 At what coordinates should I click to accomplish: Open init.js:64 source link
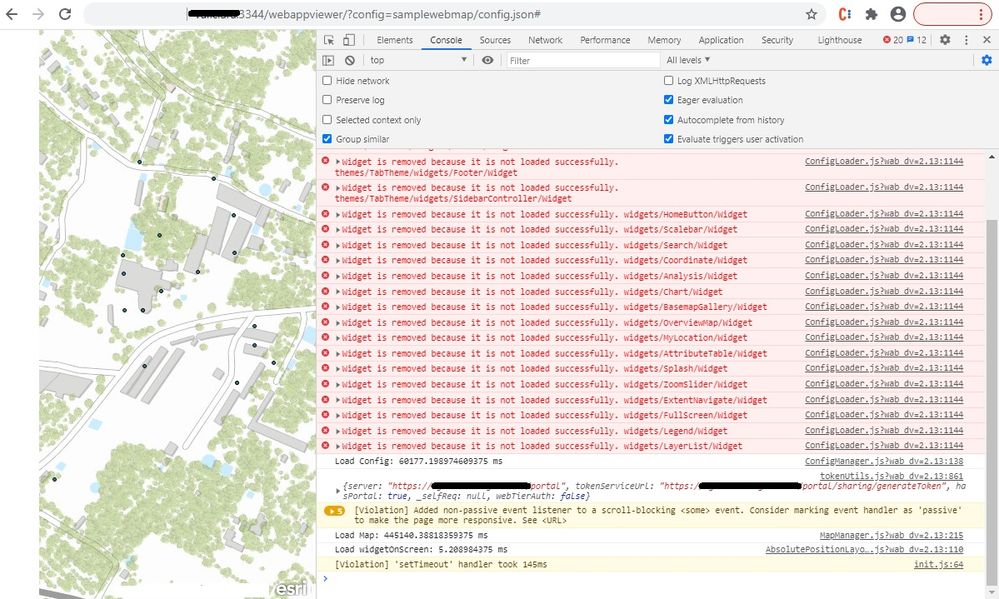[938, 564]
